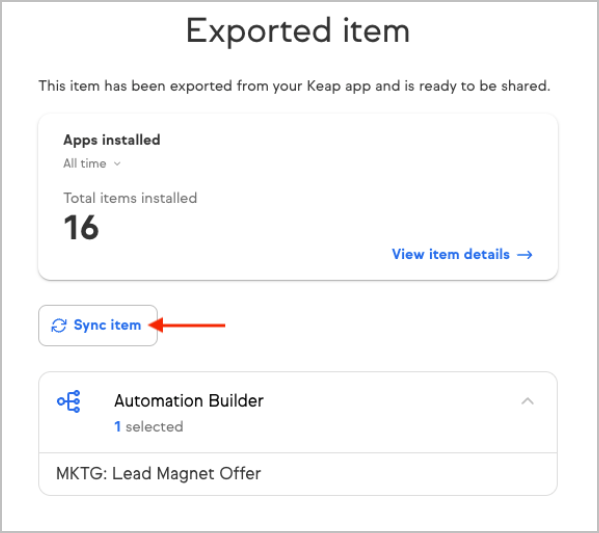Click the large 16 total count
599x533 pixels.
coord(81,227)
